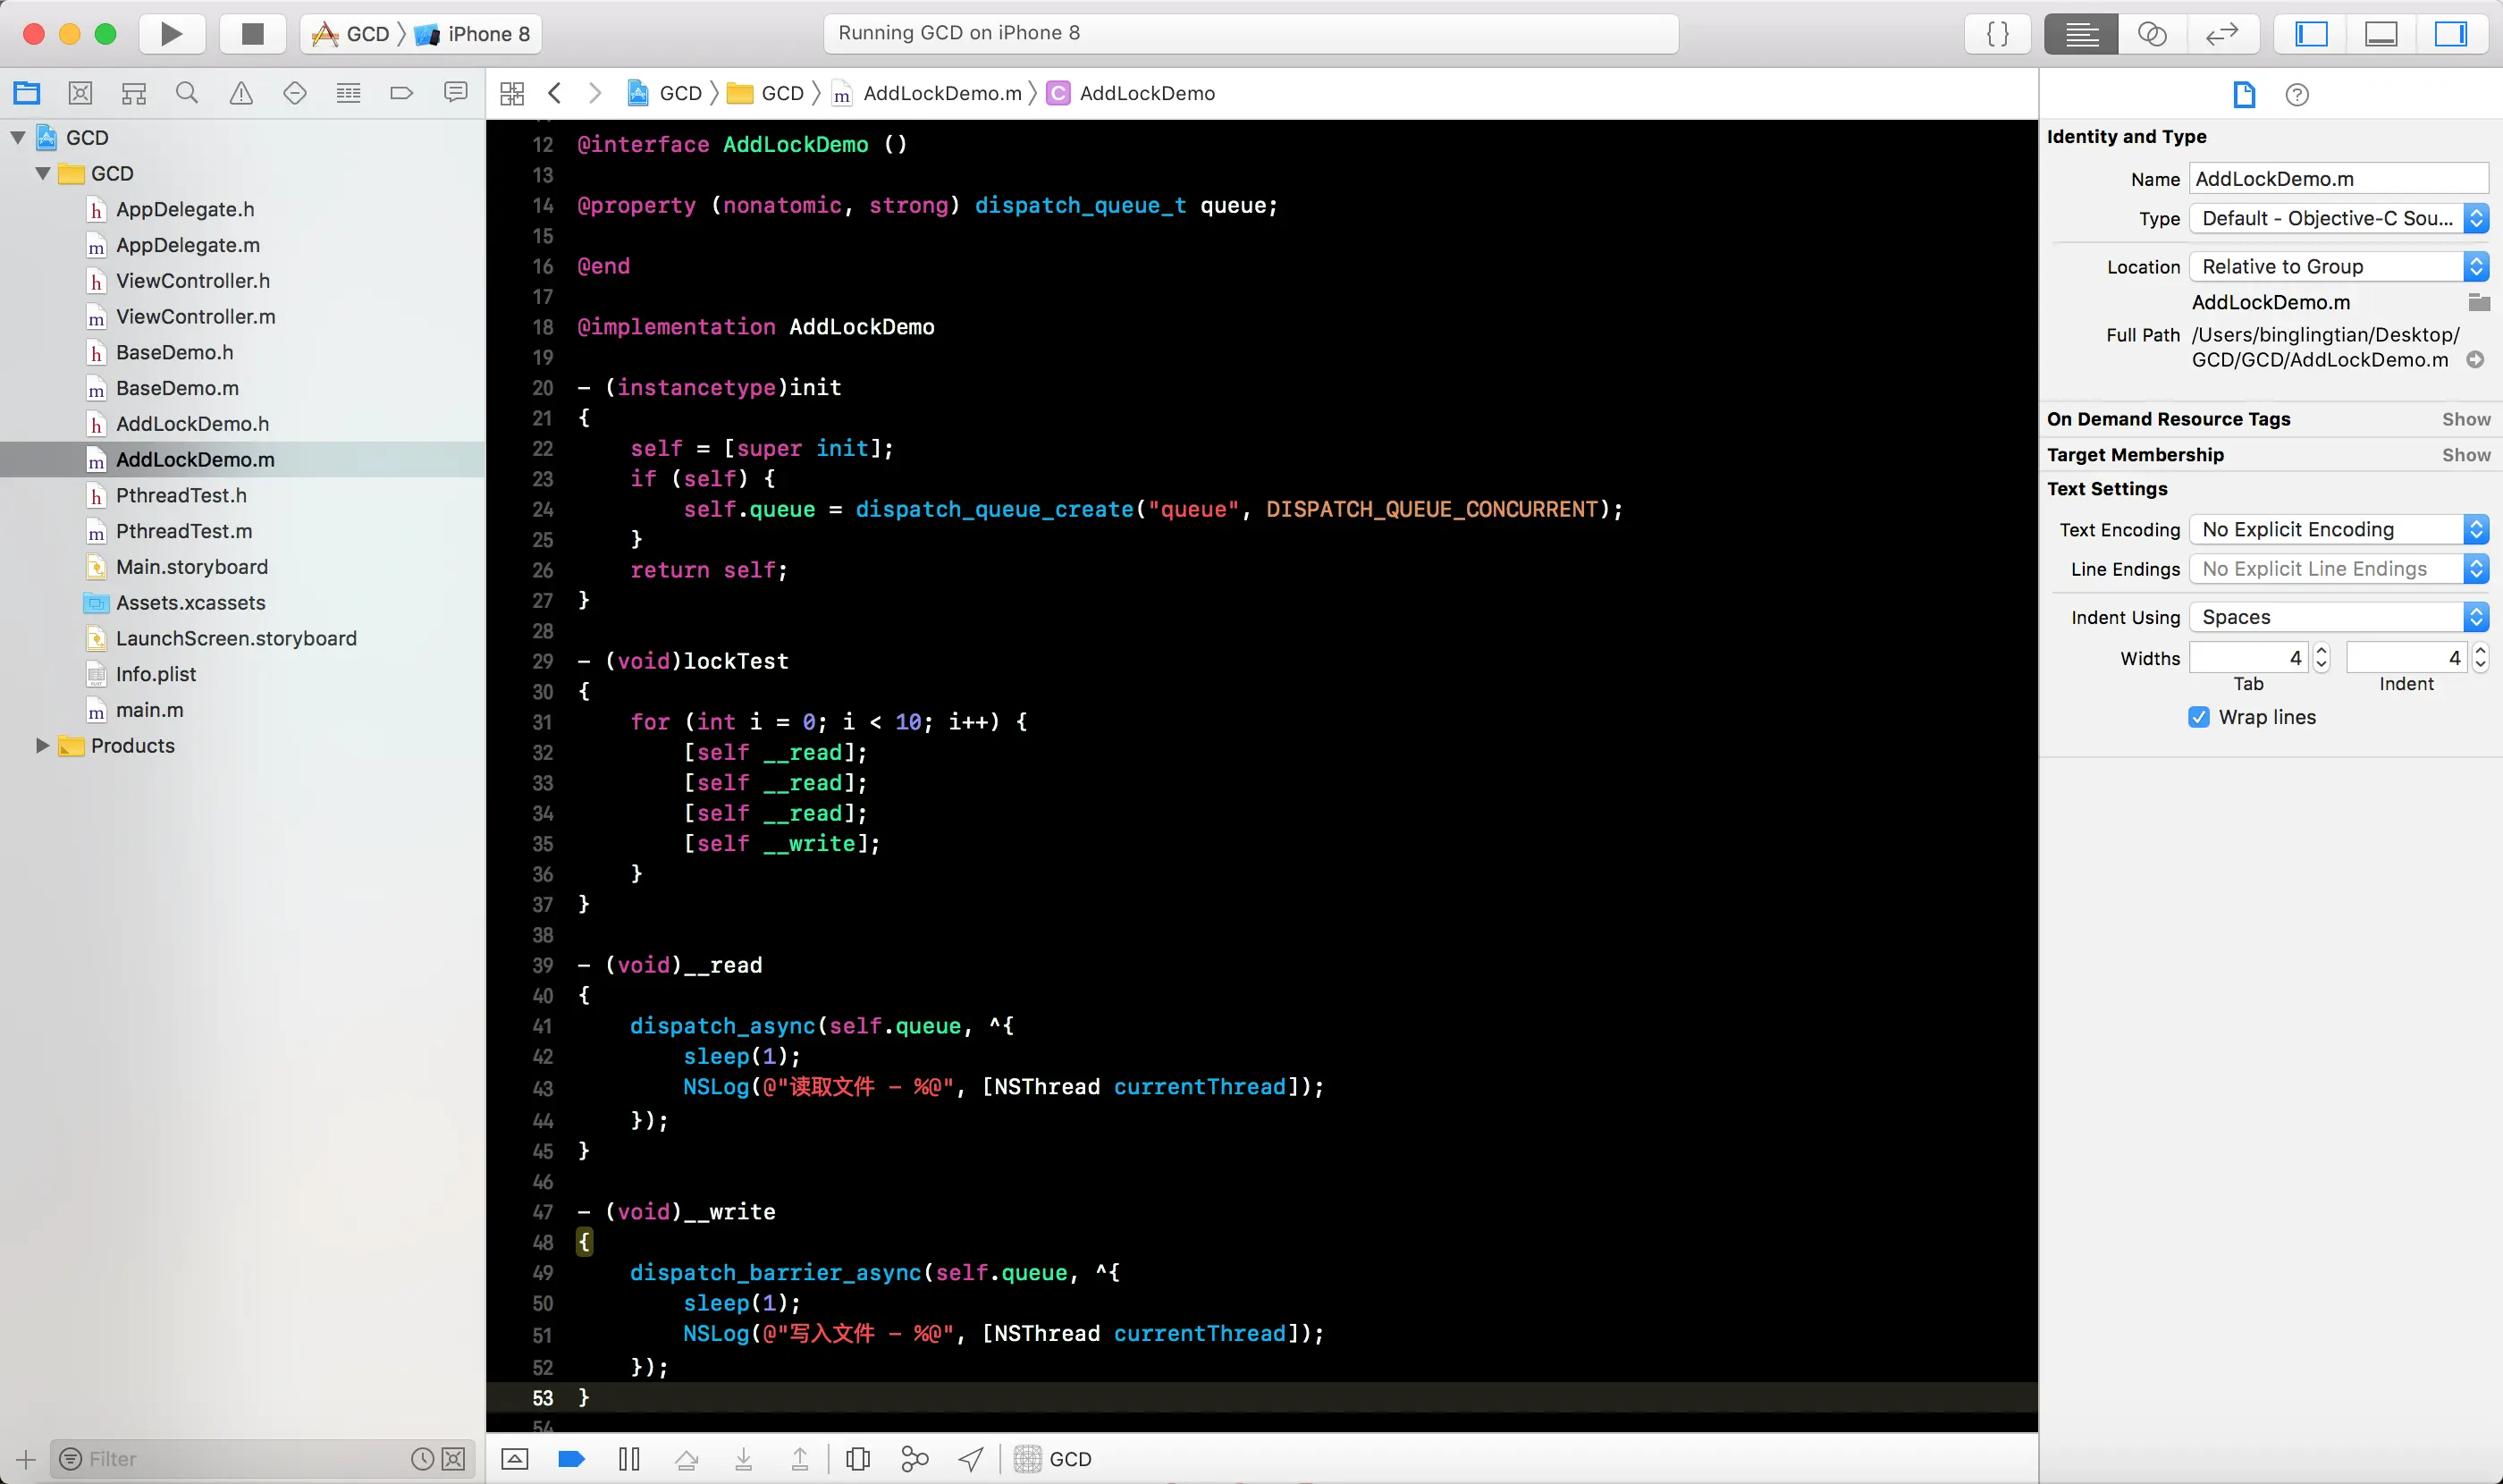Open the Quick Help inspector tab

pyautogui.click(x=2297, y=95)
